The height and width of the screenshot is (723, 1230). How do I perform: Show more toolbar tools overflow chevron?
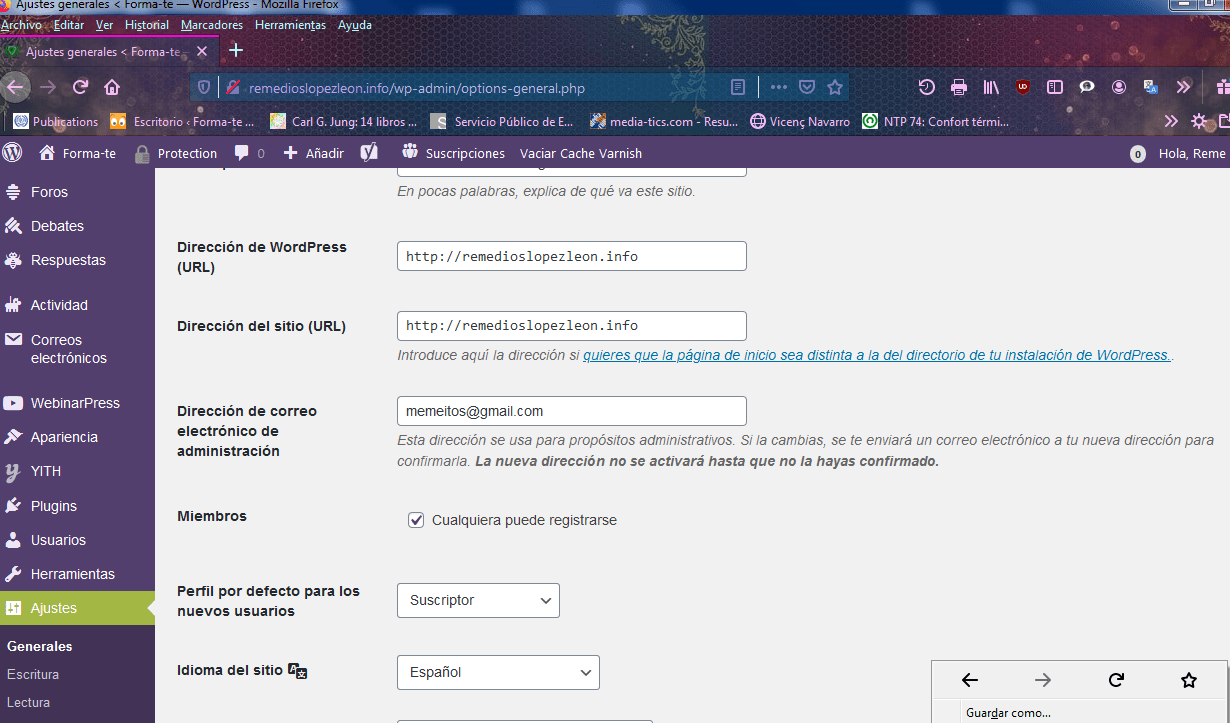tap(1183, 87)
